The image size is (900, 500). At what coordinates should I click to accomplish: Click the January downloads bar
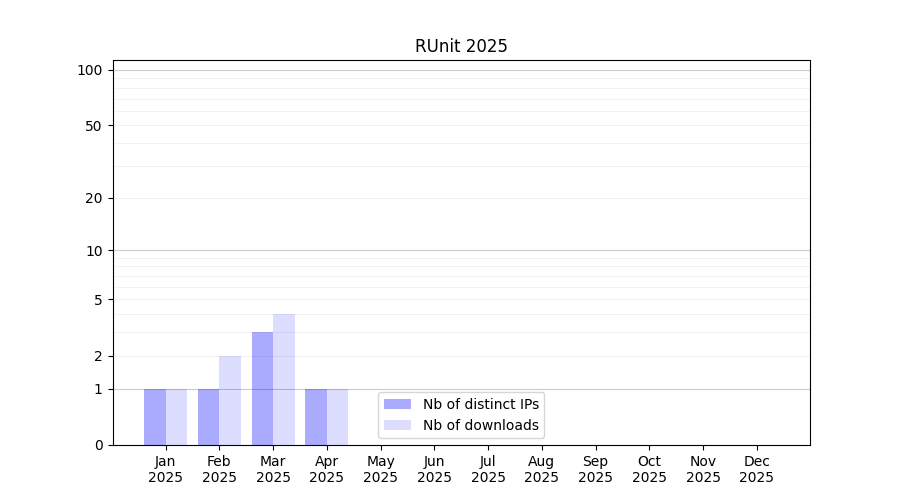(176, 417)
